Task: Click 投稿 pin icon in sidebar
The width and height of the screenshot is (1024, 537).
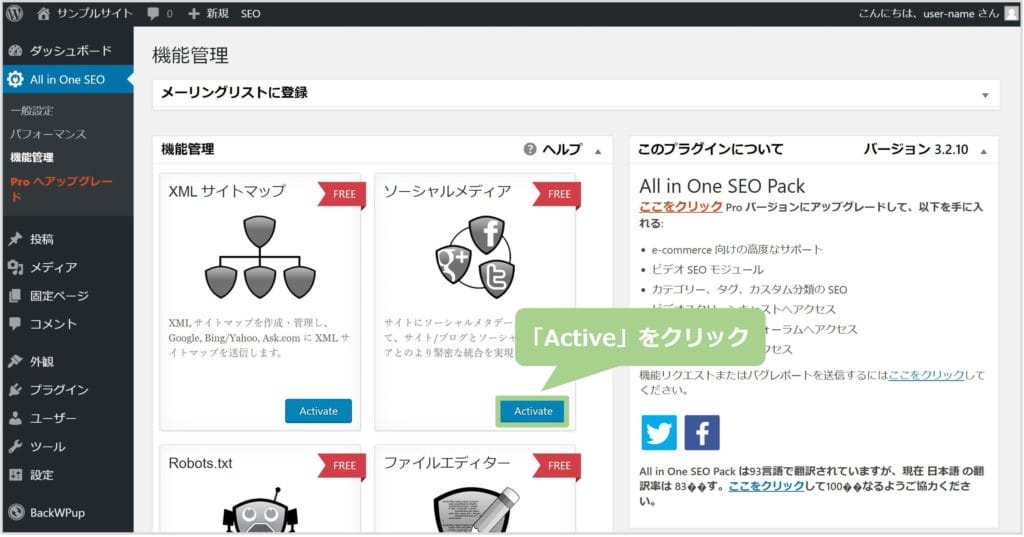Action: [15, 239]
